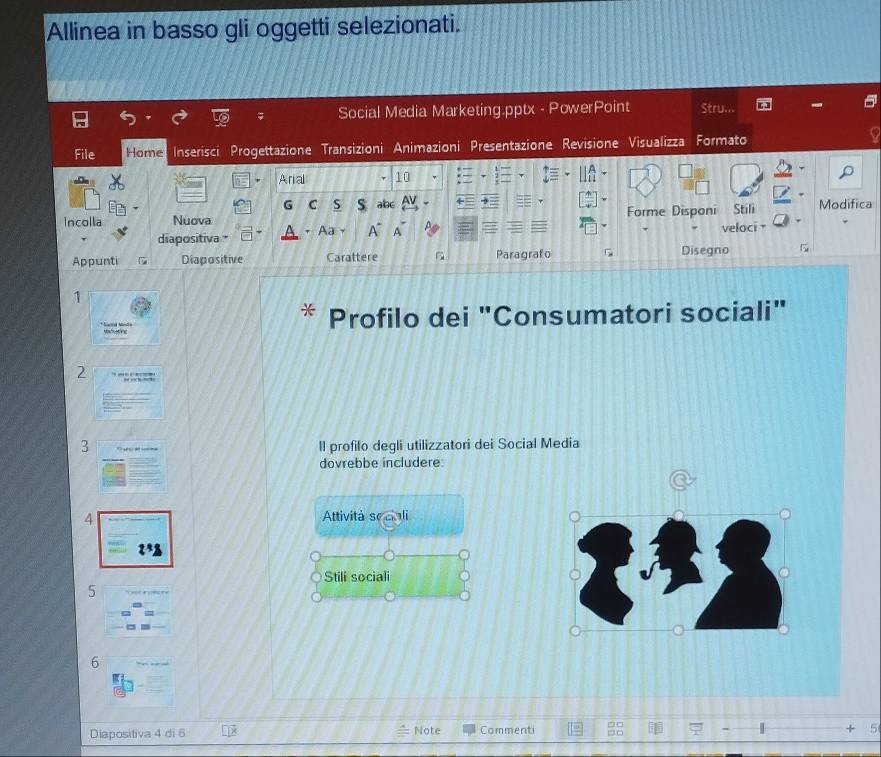Viewport: 881px width, 757px height.
Task: Click the zoom slider handle
Action: click(762, 730)
